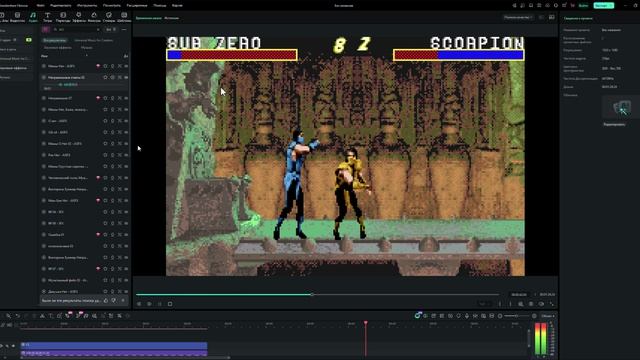The image size is (640, 360).
Task: Select the text T tool in timeline toolbar
Action: click(x=51, y=316)
